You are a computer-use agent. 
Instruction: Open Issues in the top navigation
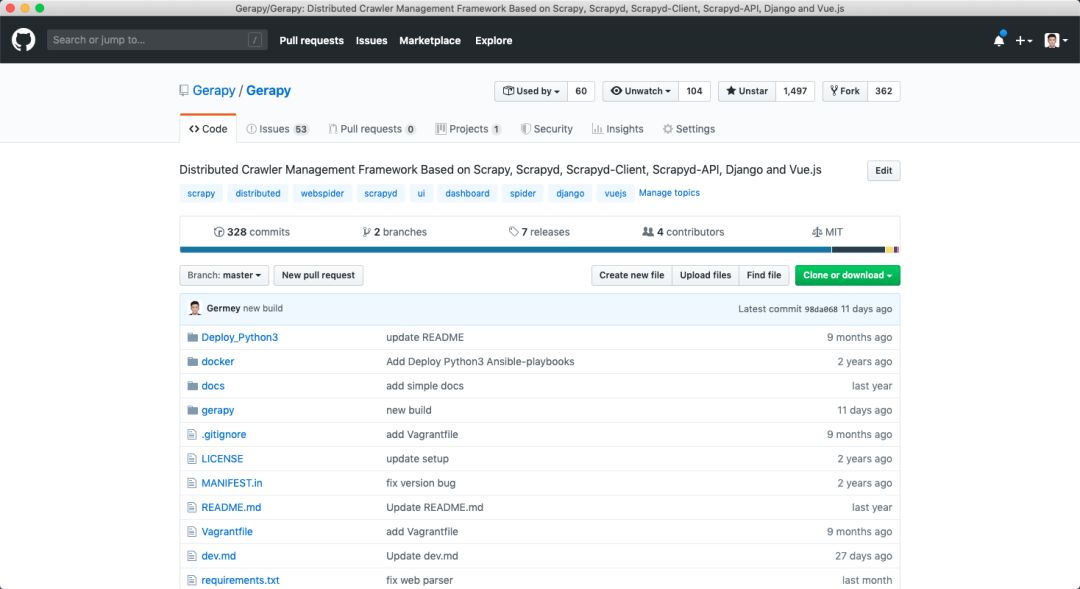tap(371, 41)
